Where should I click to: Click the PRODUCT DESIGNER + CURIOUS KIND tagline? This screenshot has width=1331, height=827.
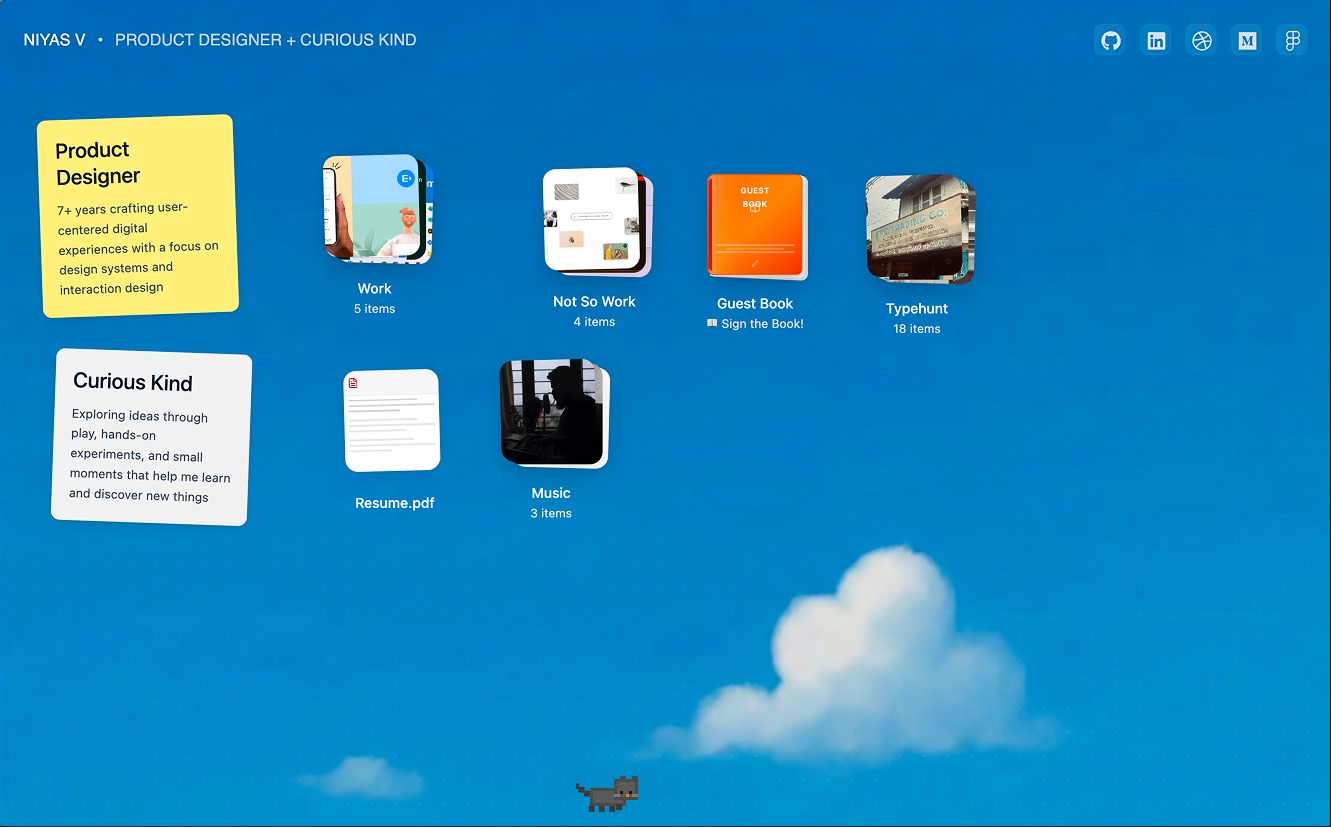[265, 41]
